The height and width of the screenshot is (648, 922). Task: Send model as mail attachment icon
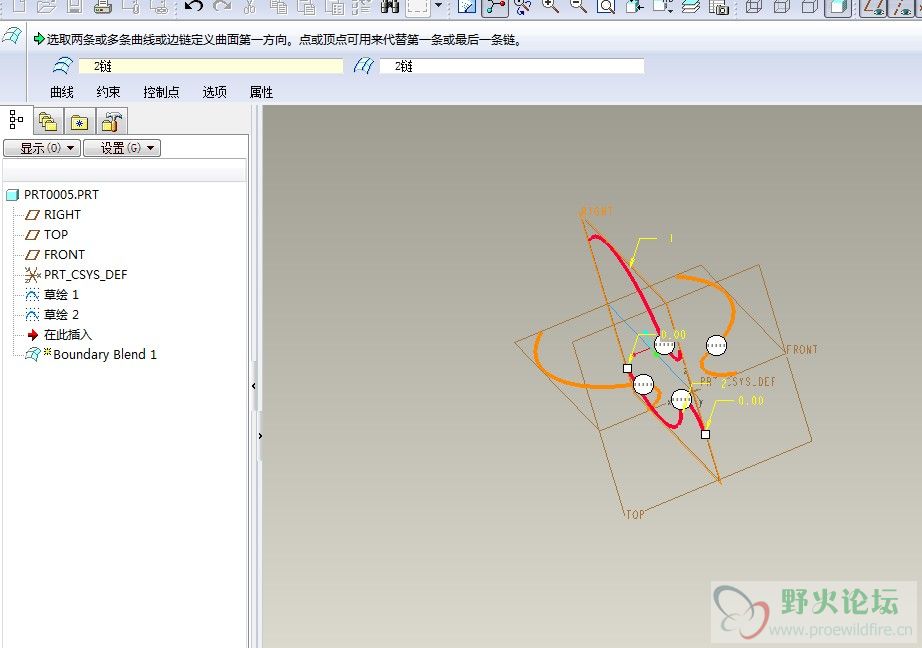131,6
